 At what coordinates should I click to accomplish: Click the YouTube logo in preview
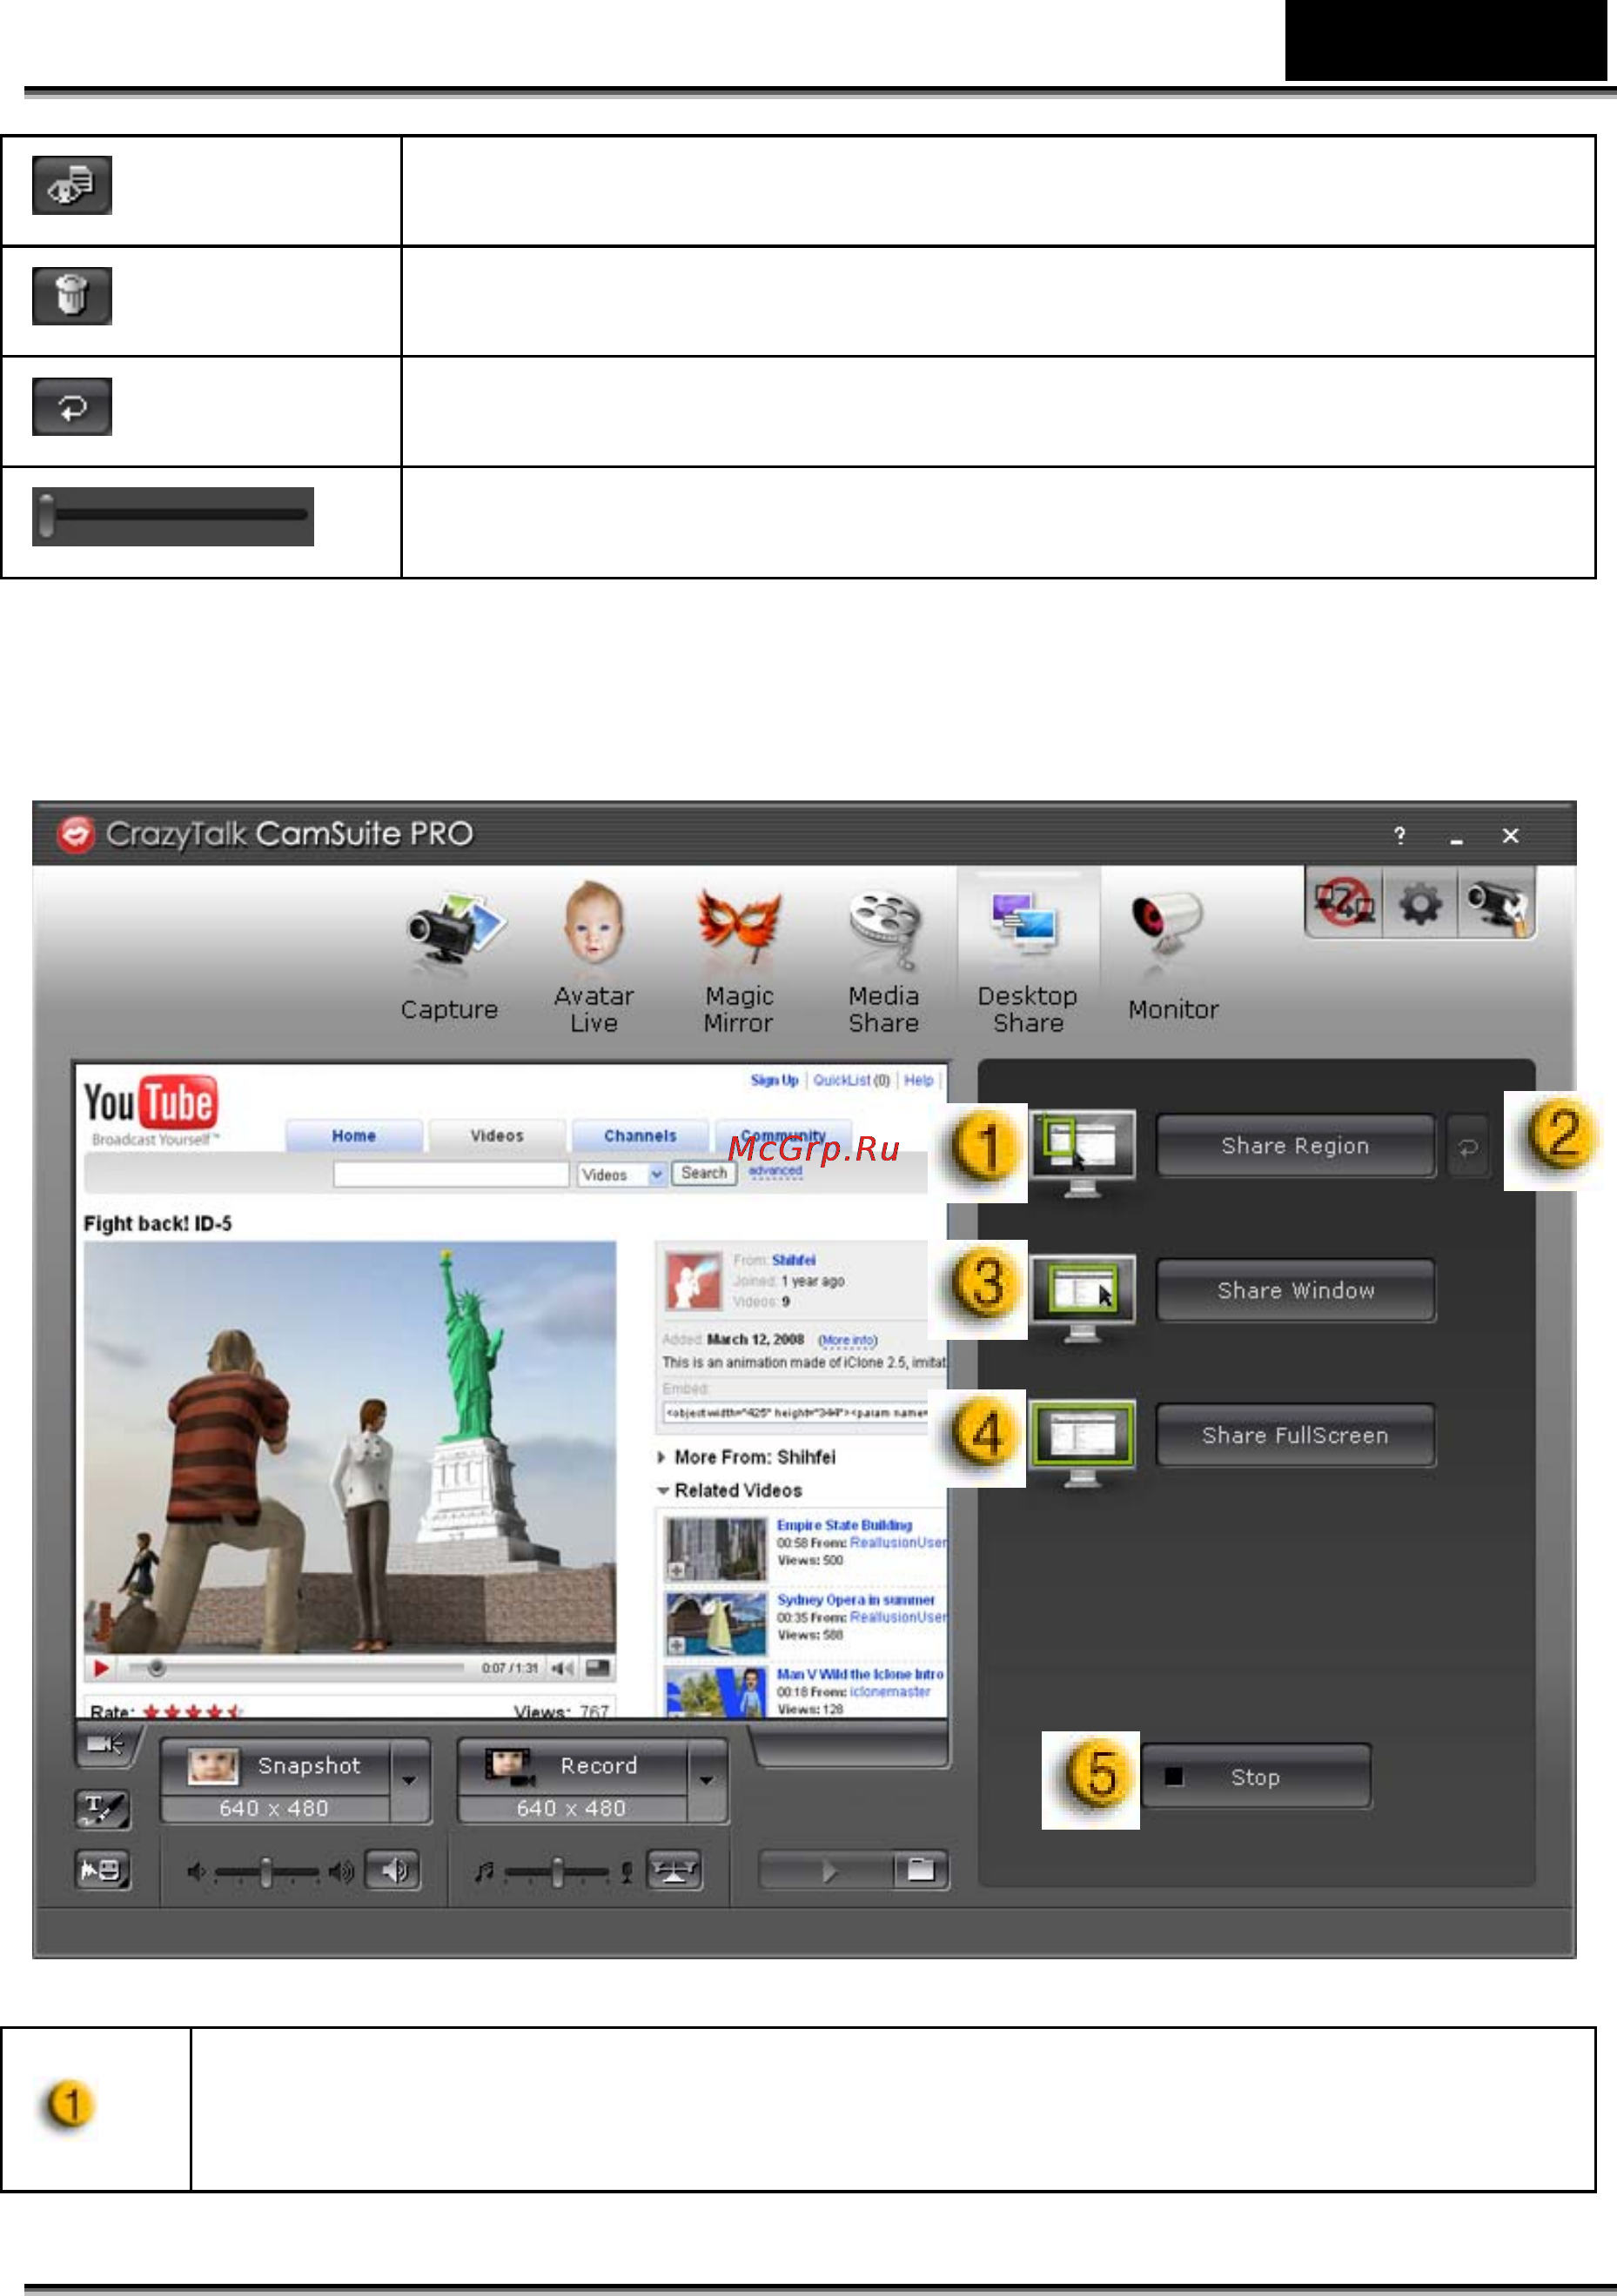coord(151,1109)
